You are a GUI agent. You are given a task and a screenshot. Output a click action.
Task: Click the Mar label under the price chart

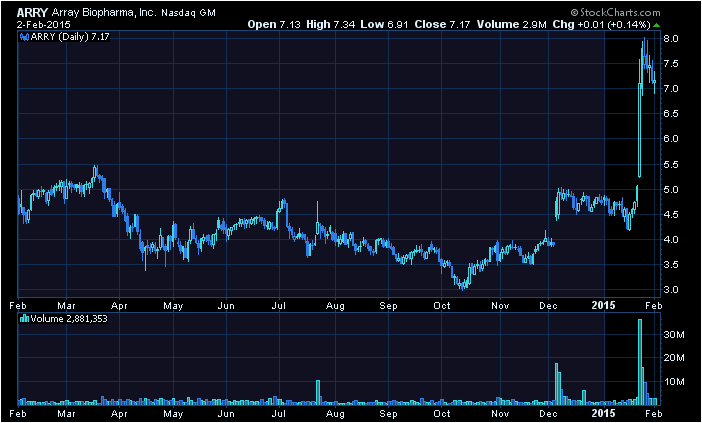pos(66,306)
